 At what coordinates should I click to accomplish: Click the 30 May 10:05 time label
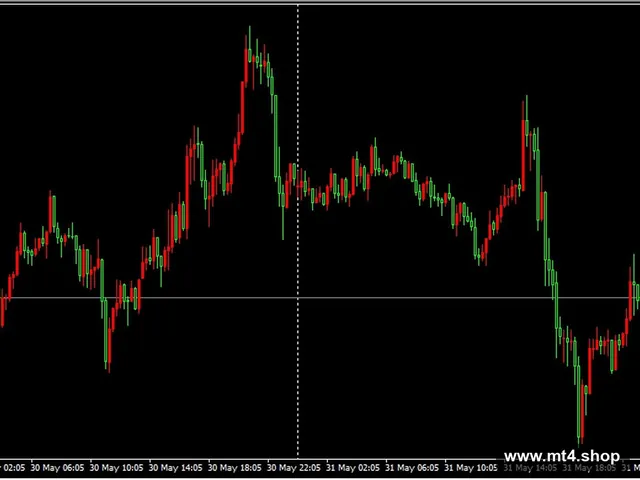[117, 468]
